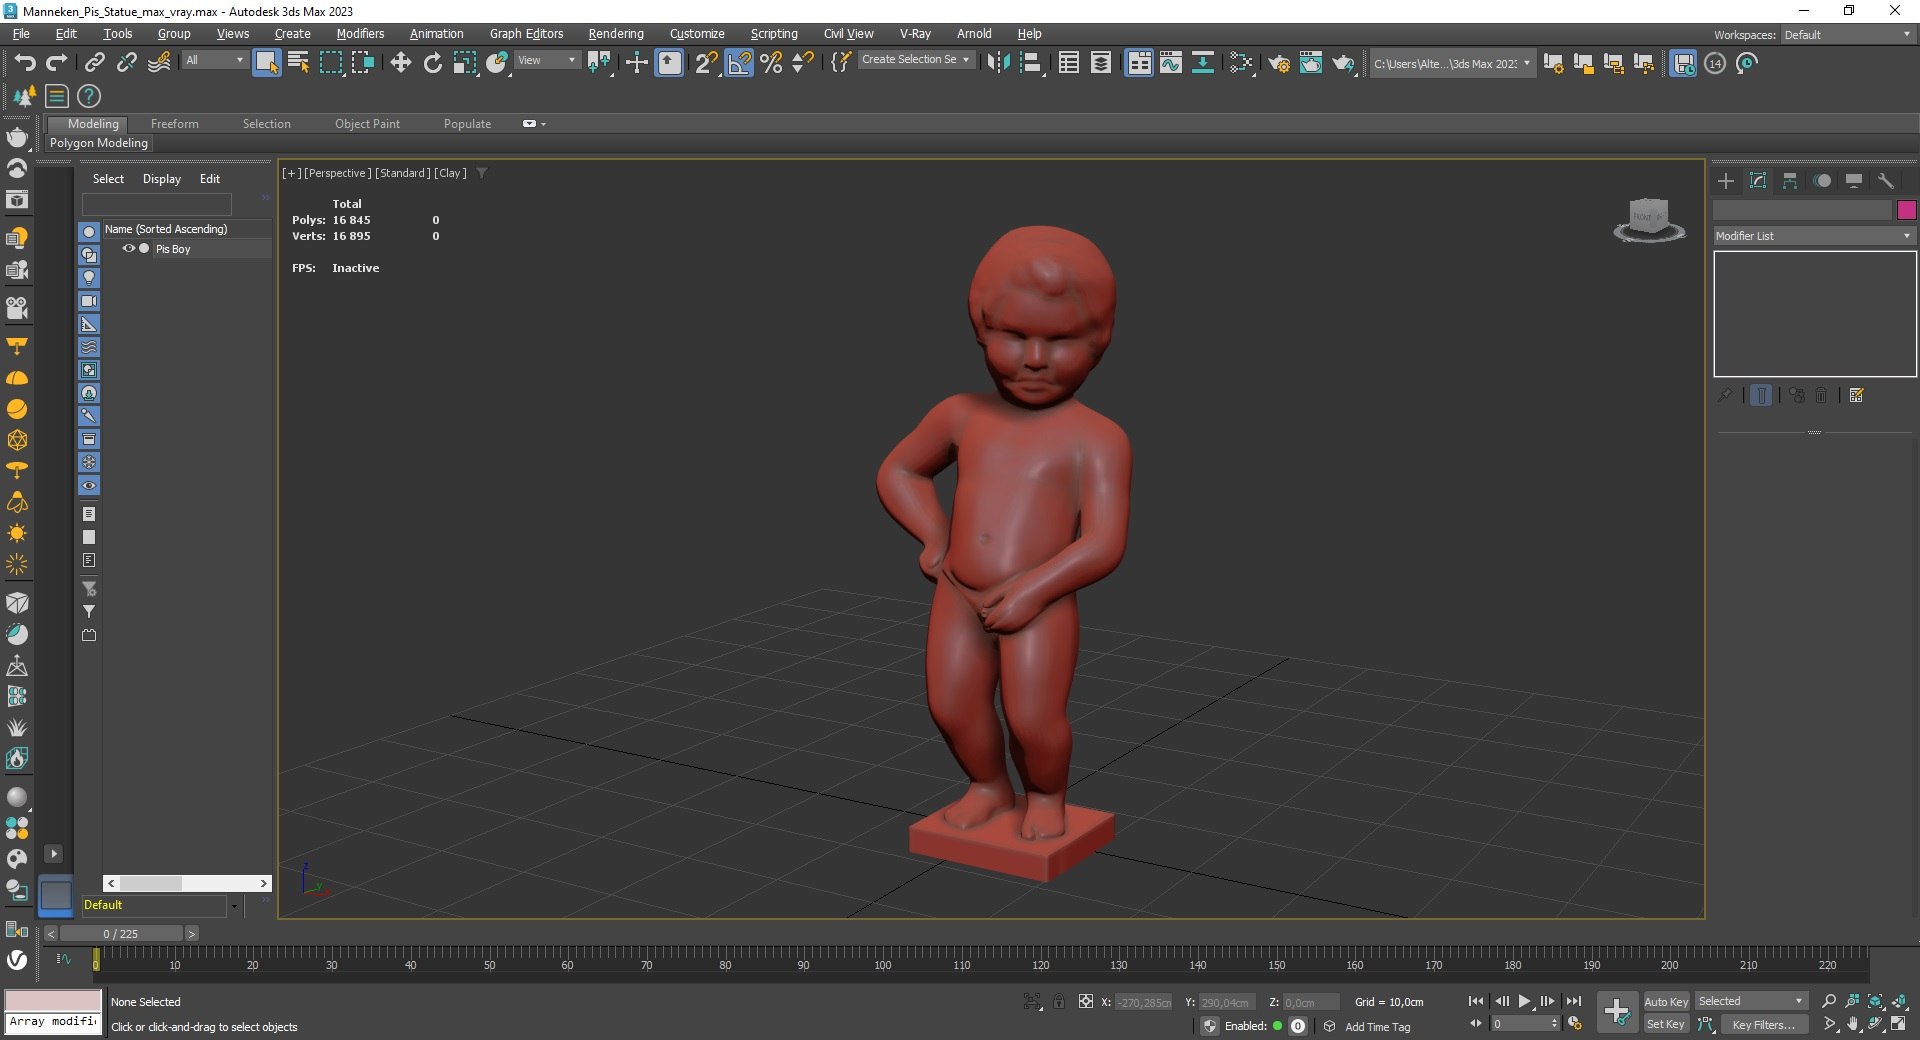Screen dimensions: 1920x1040
Task: Click the Redo arrow icon
Action: (57, 63)
